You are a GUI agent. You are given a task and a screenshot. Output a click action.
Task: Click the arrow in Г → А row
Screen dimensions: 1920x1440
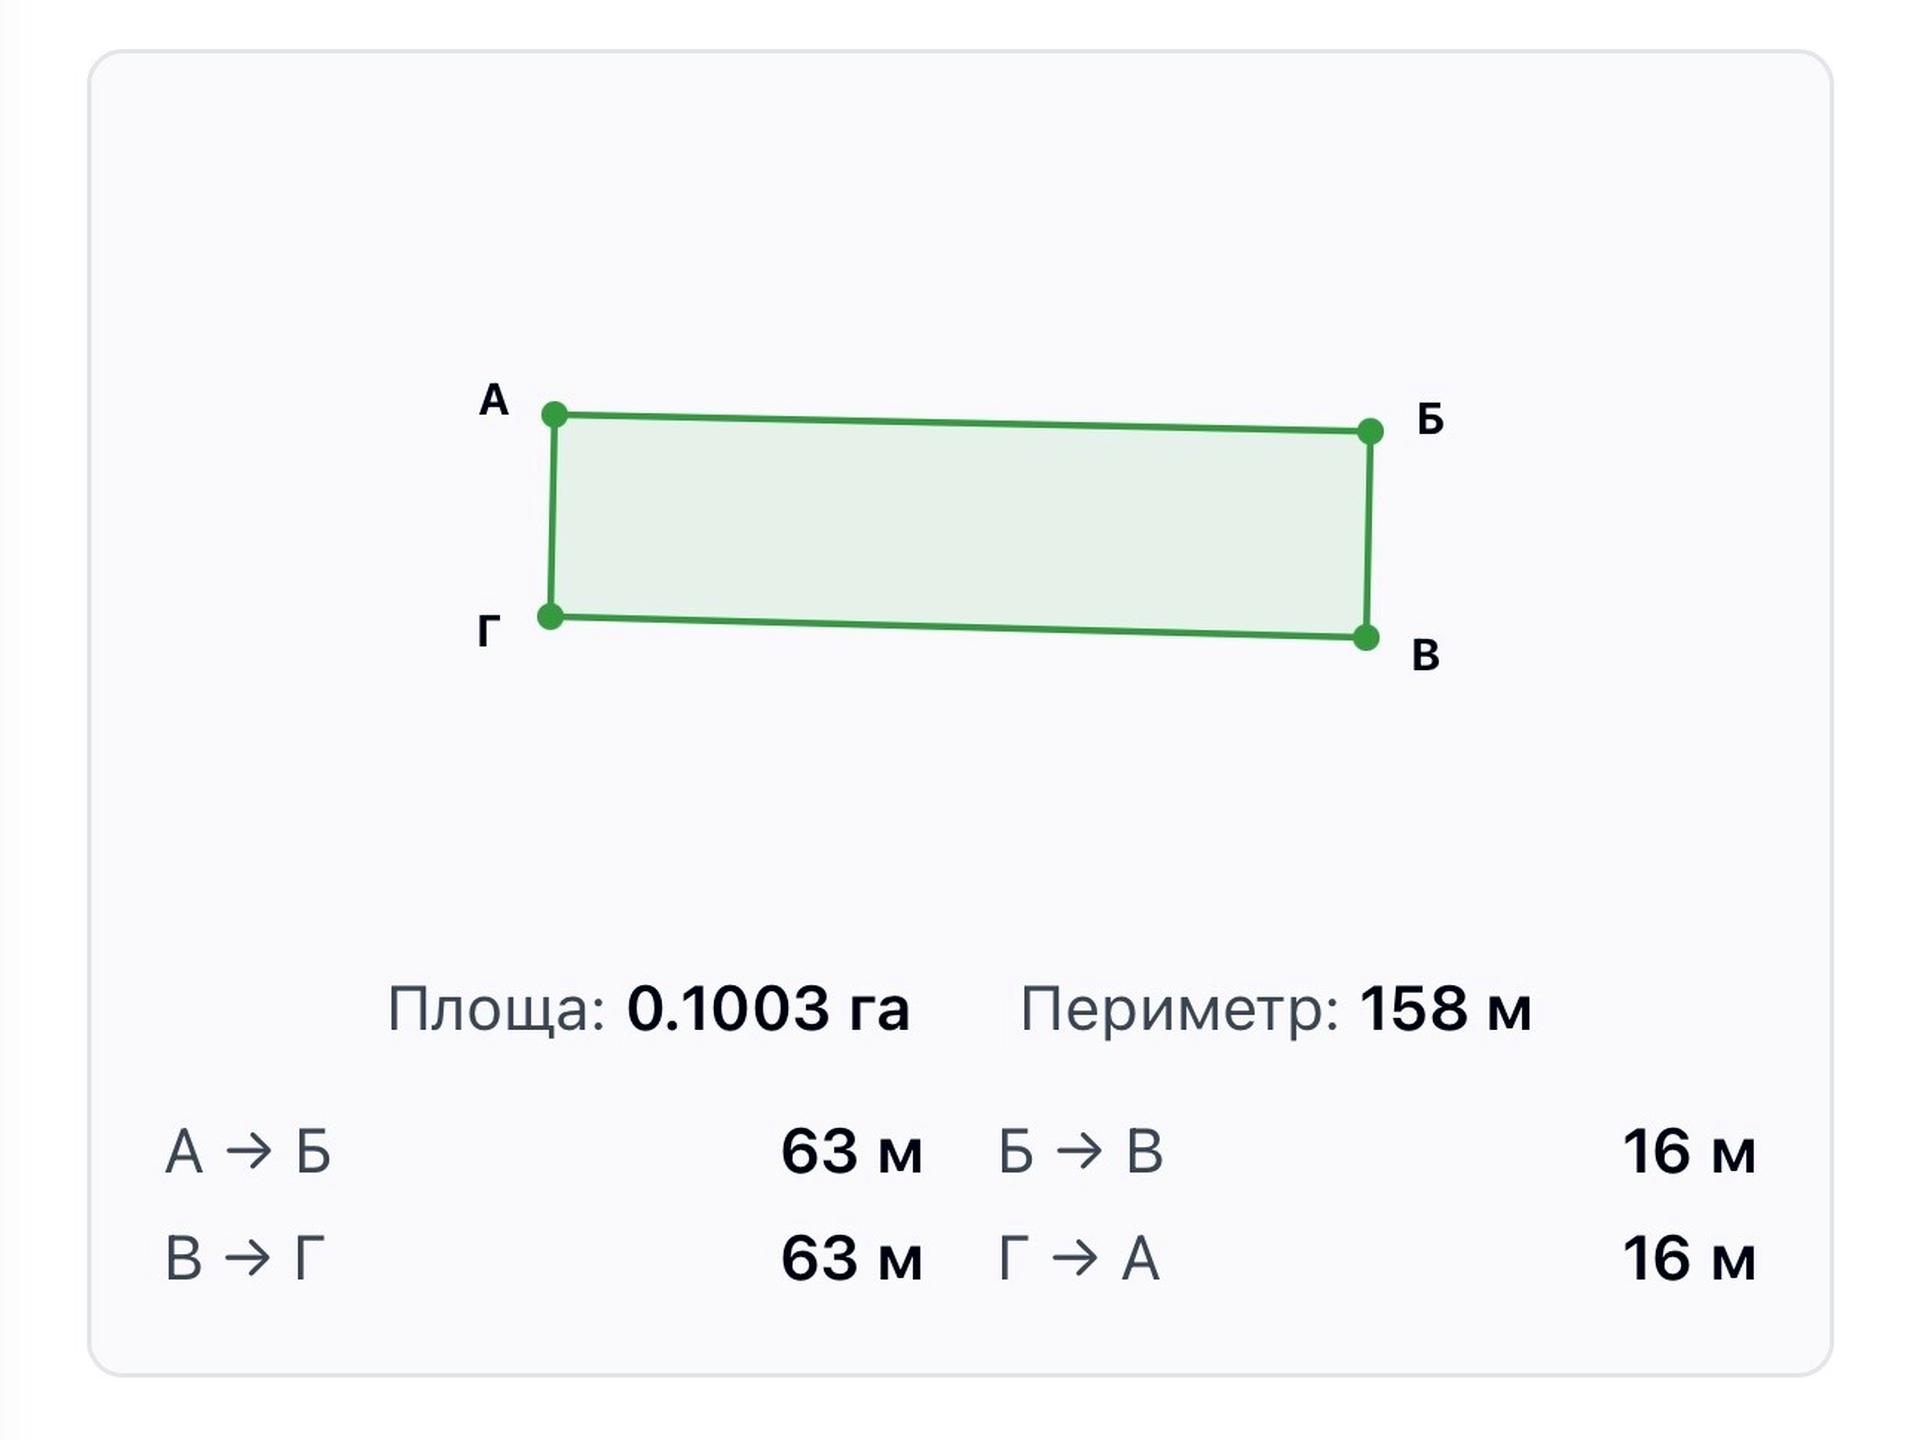(1076, 1258)
